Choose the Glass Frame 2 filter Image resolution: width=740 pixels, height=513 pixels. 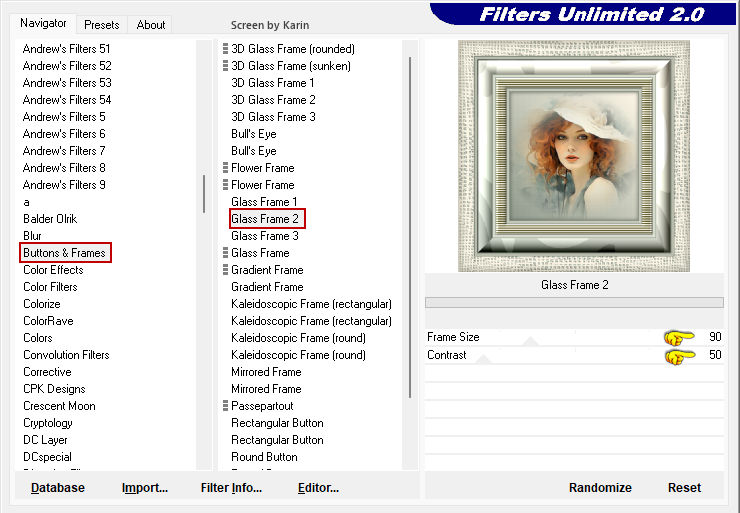[x=265, y=219]
